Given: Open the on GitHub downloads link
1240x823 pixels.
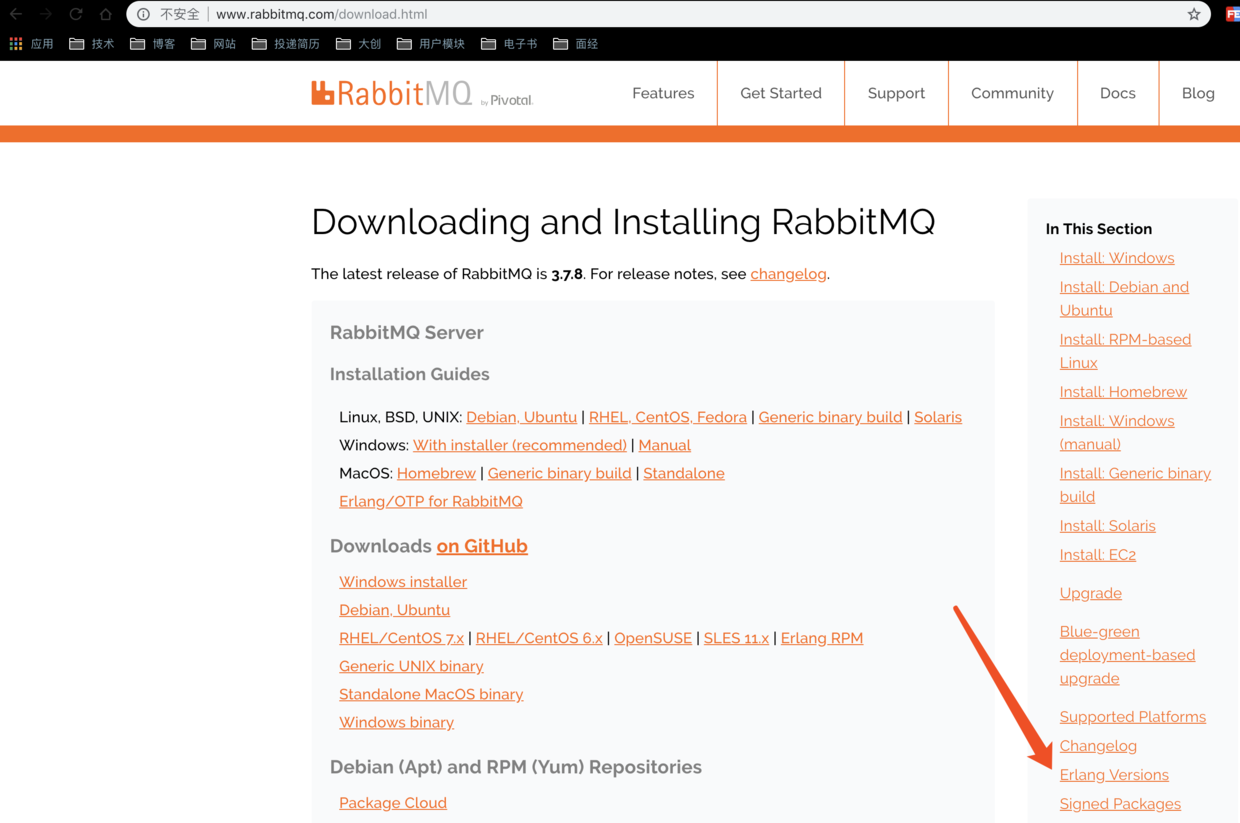Looking at the screenshot, I should tap(482, 546).
